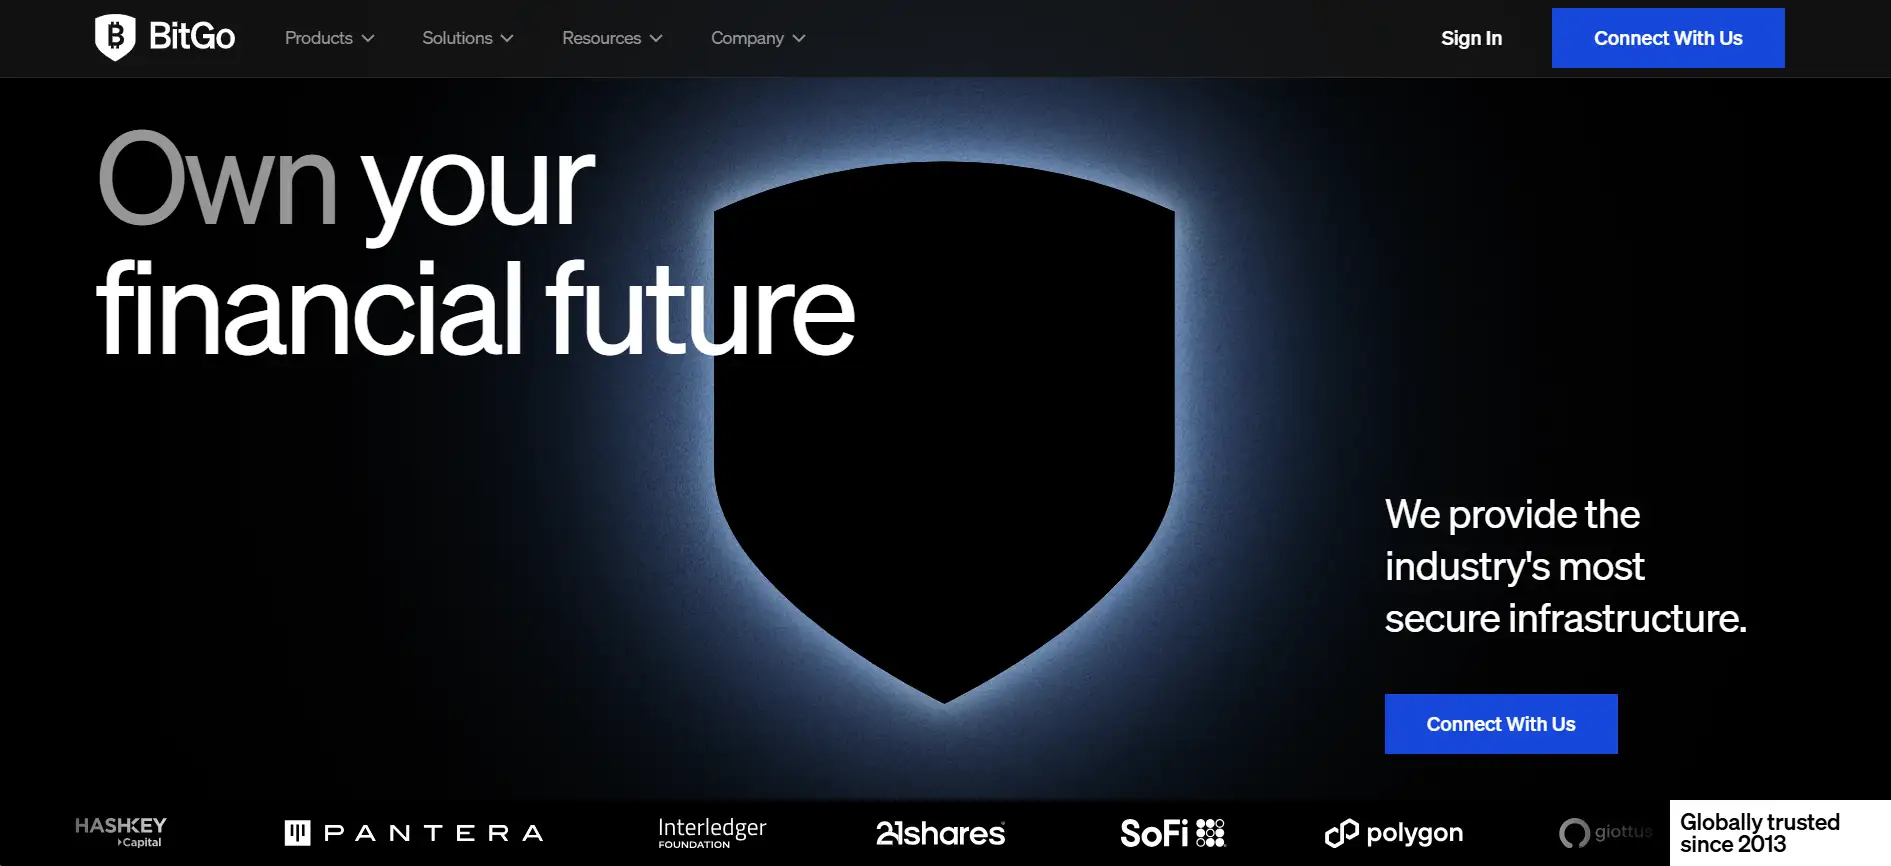The width and height of the screenshot is (1891, 866).
Task: Click the BitGo wordmark text
Action: point(192,37)
